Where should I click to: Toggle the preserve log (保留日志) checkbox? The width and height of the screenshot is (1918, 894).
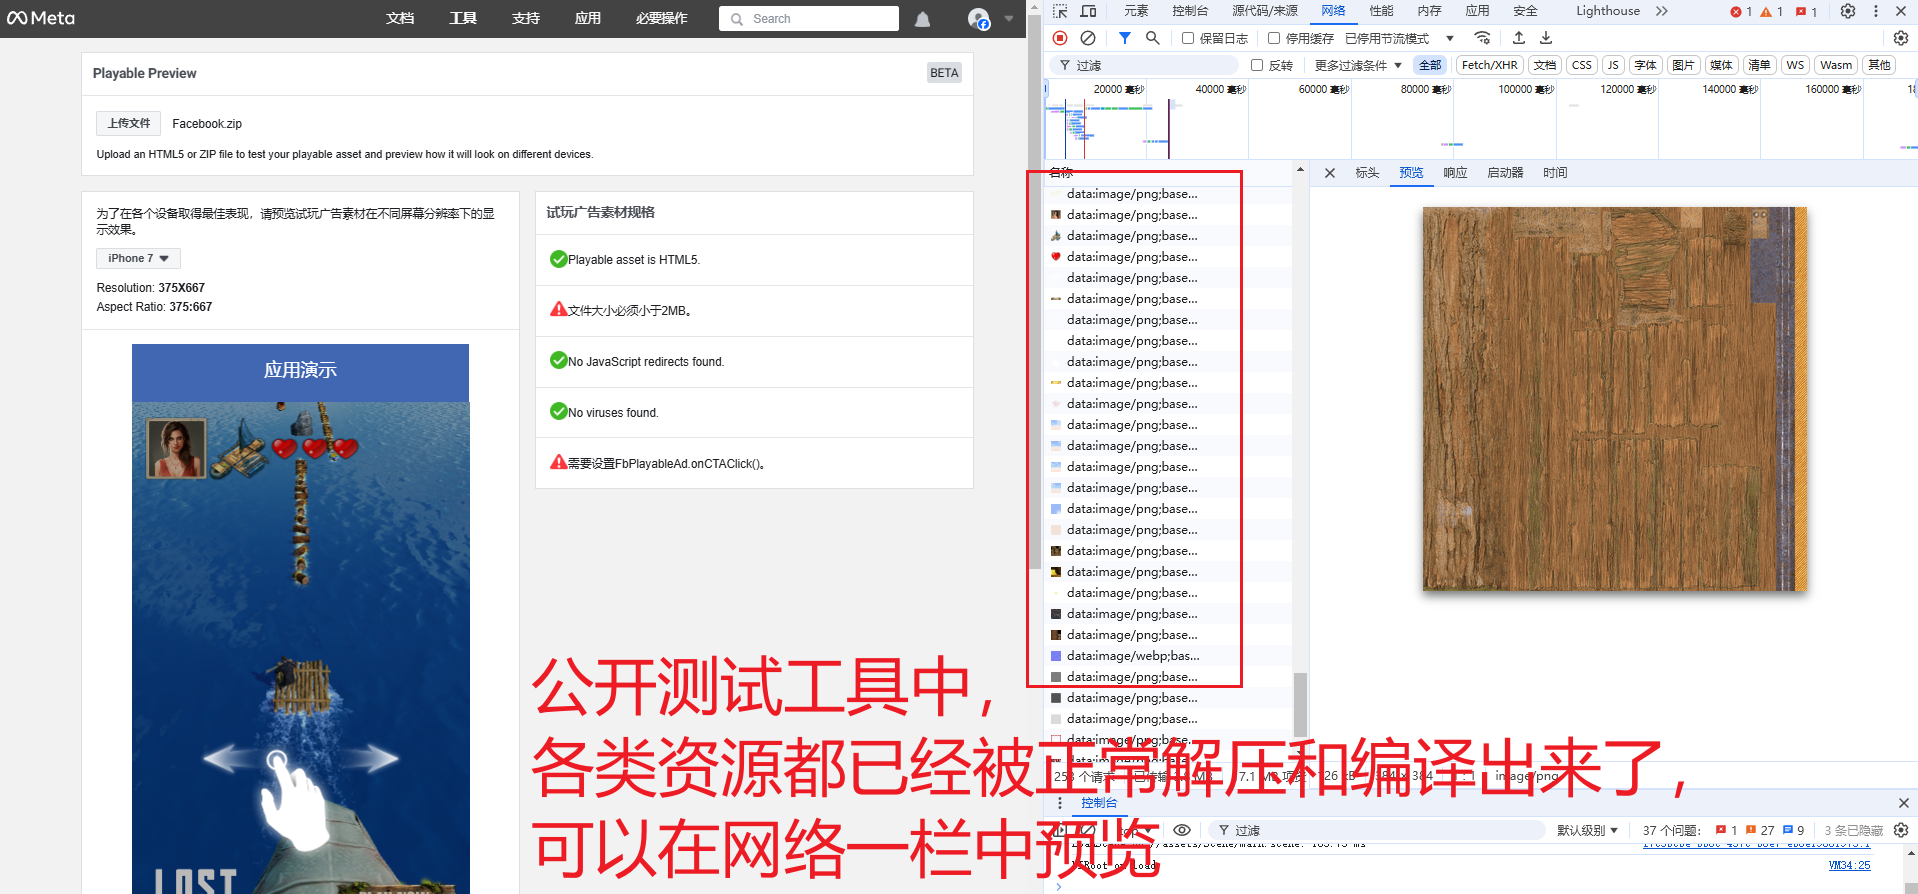pyautogui.click(x=1188, y=38)
